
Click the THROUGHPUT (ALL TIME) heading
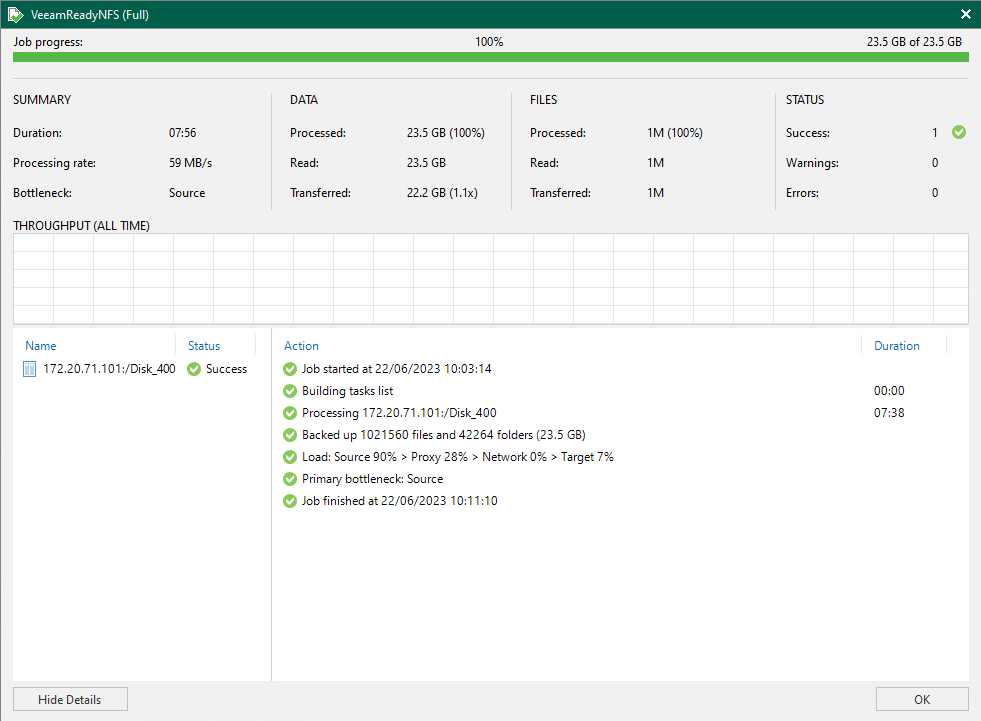[81, 225]
